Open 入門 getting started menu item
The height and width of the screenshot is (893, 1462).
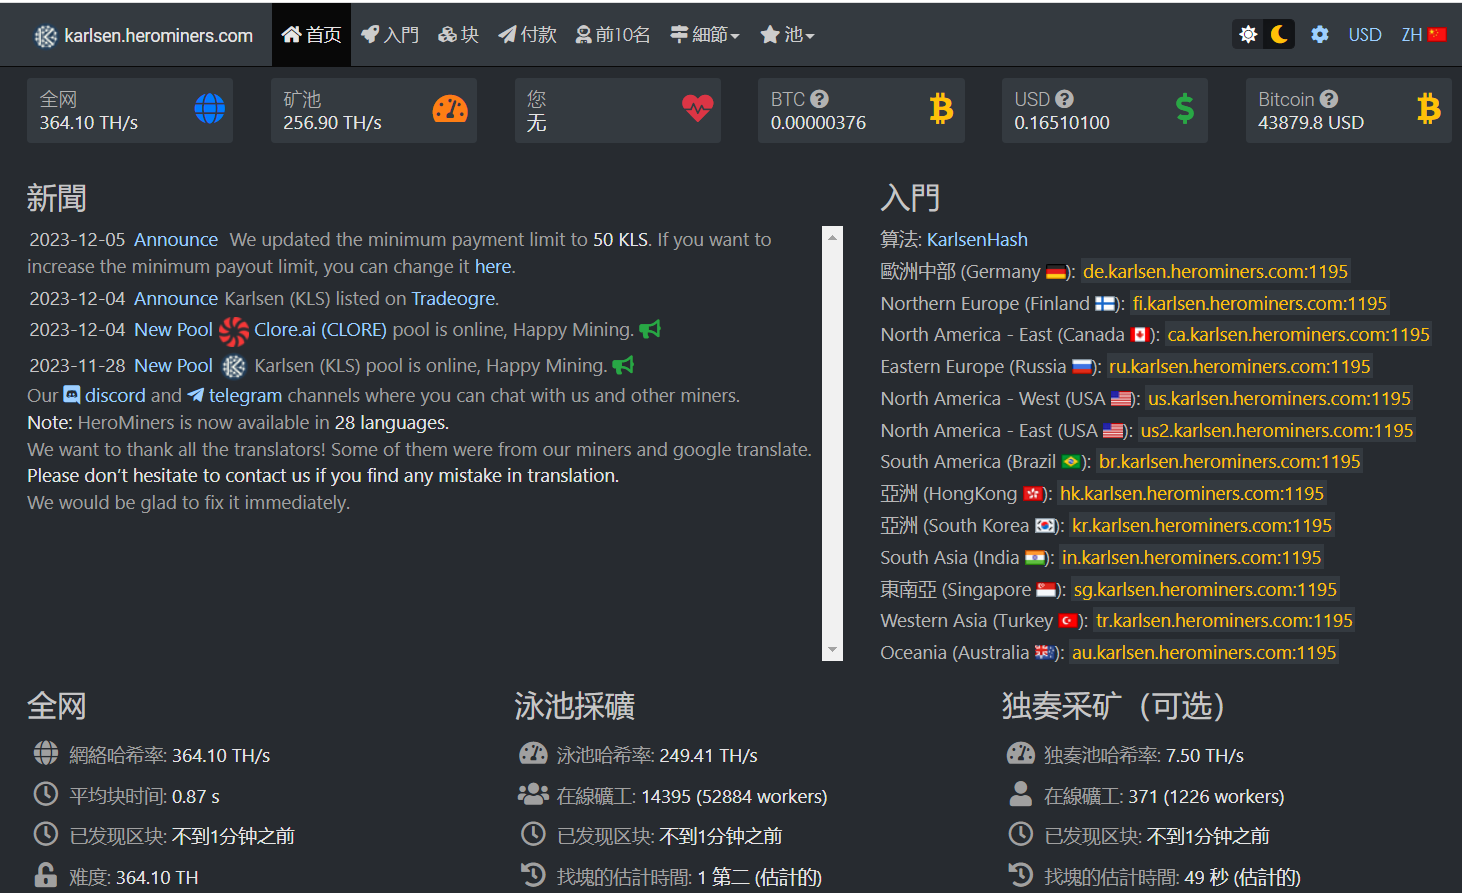click(390, 35)
